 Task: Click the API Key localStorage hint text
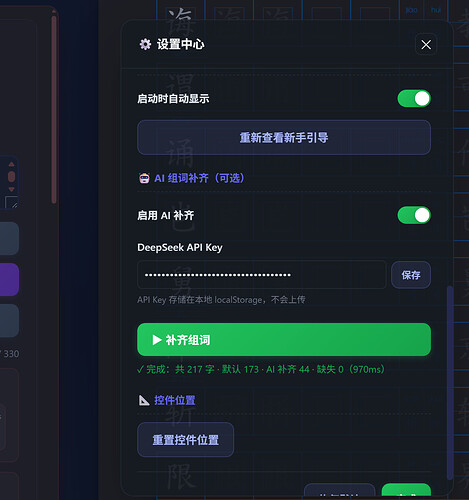[x=221, y=300]
